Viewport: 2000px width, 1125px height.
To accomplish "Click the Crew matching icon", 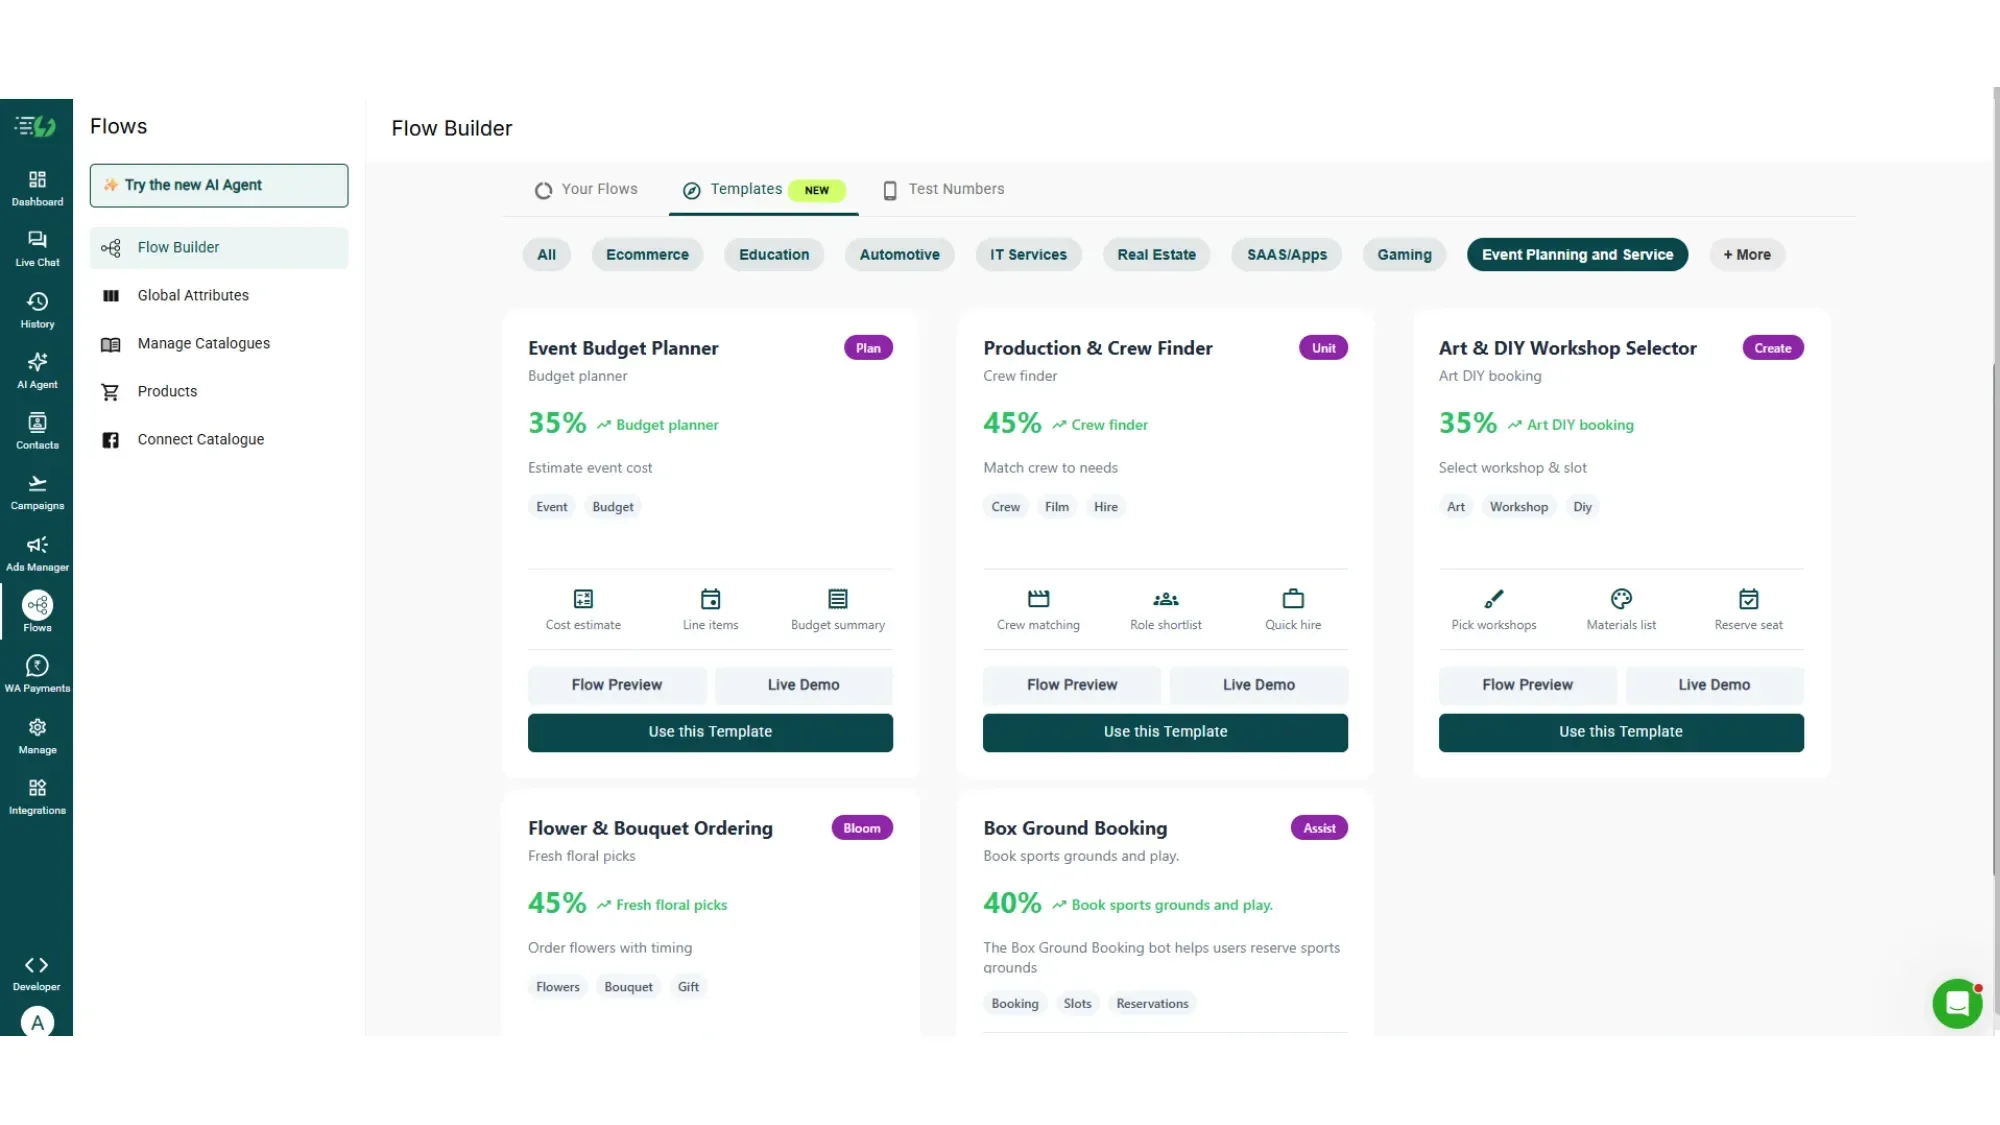I will tap(1038, 599).
